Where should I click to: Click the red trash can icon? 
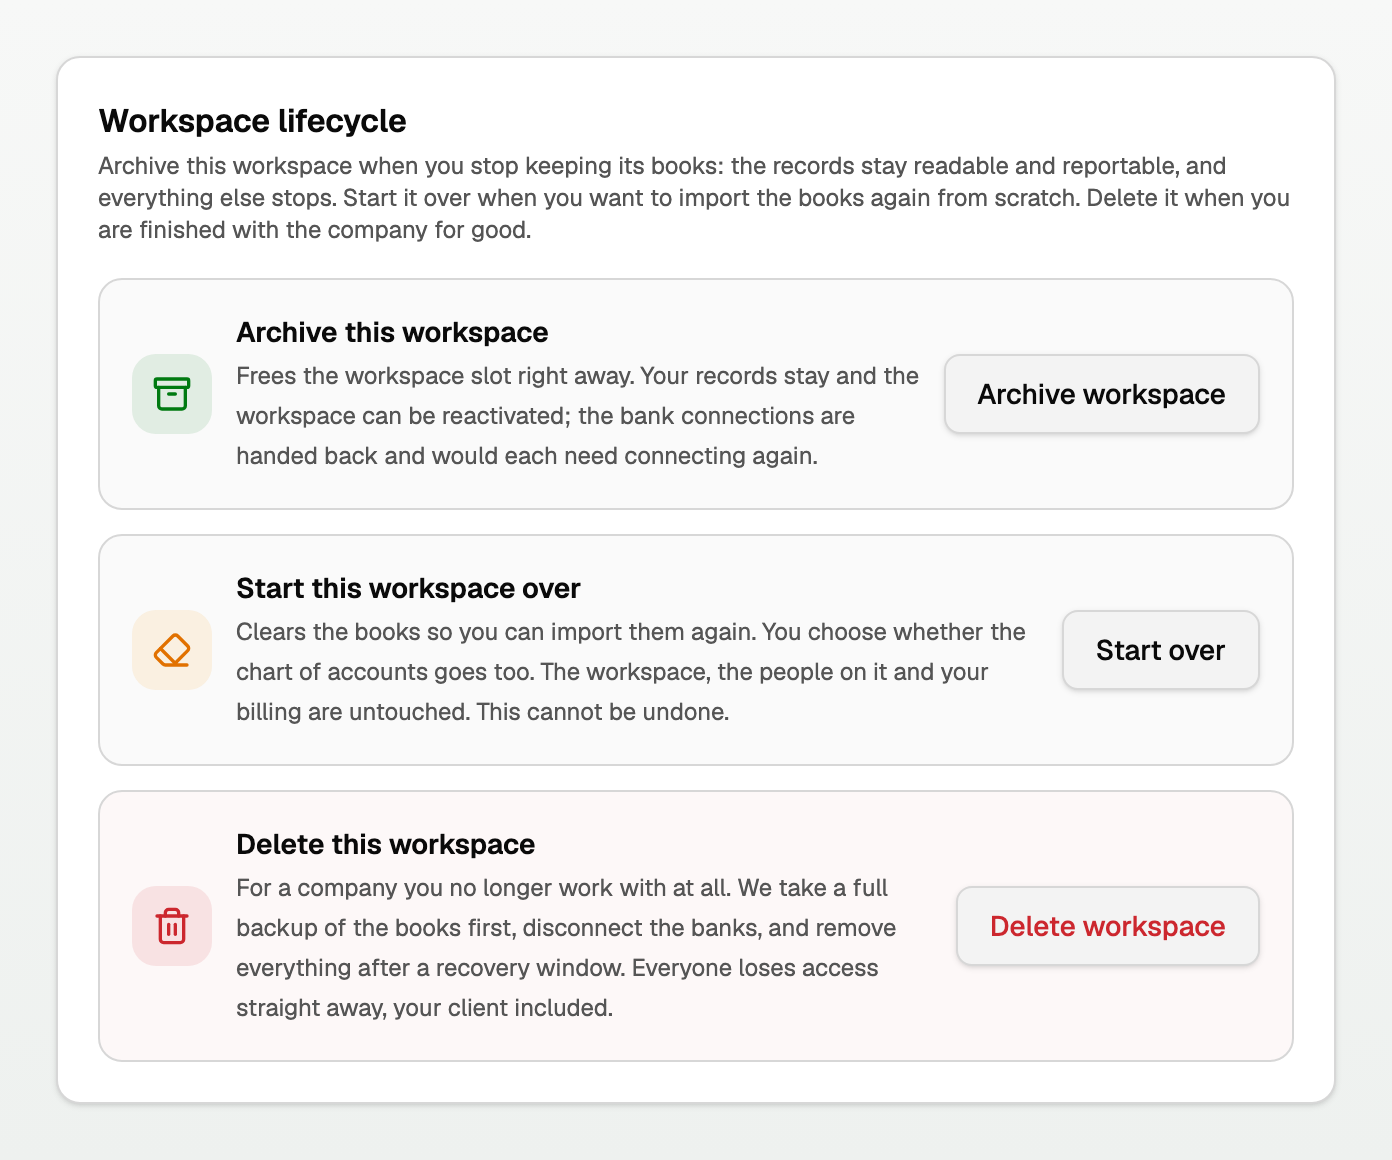tap(172, 926)
